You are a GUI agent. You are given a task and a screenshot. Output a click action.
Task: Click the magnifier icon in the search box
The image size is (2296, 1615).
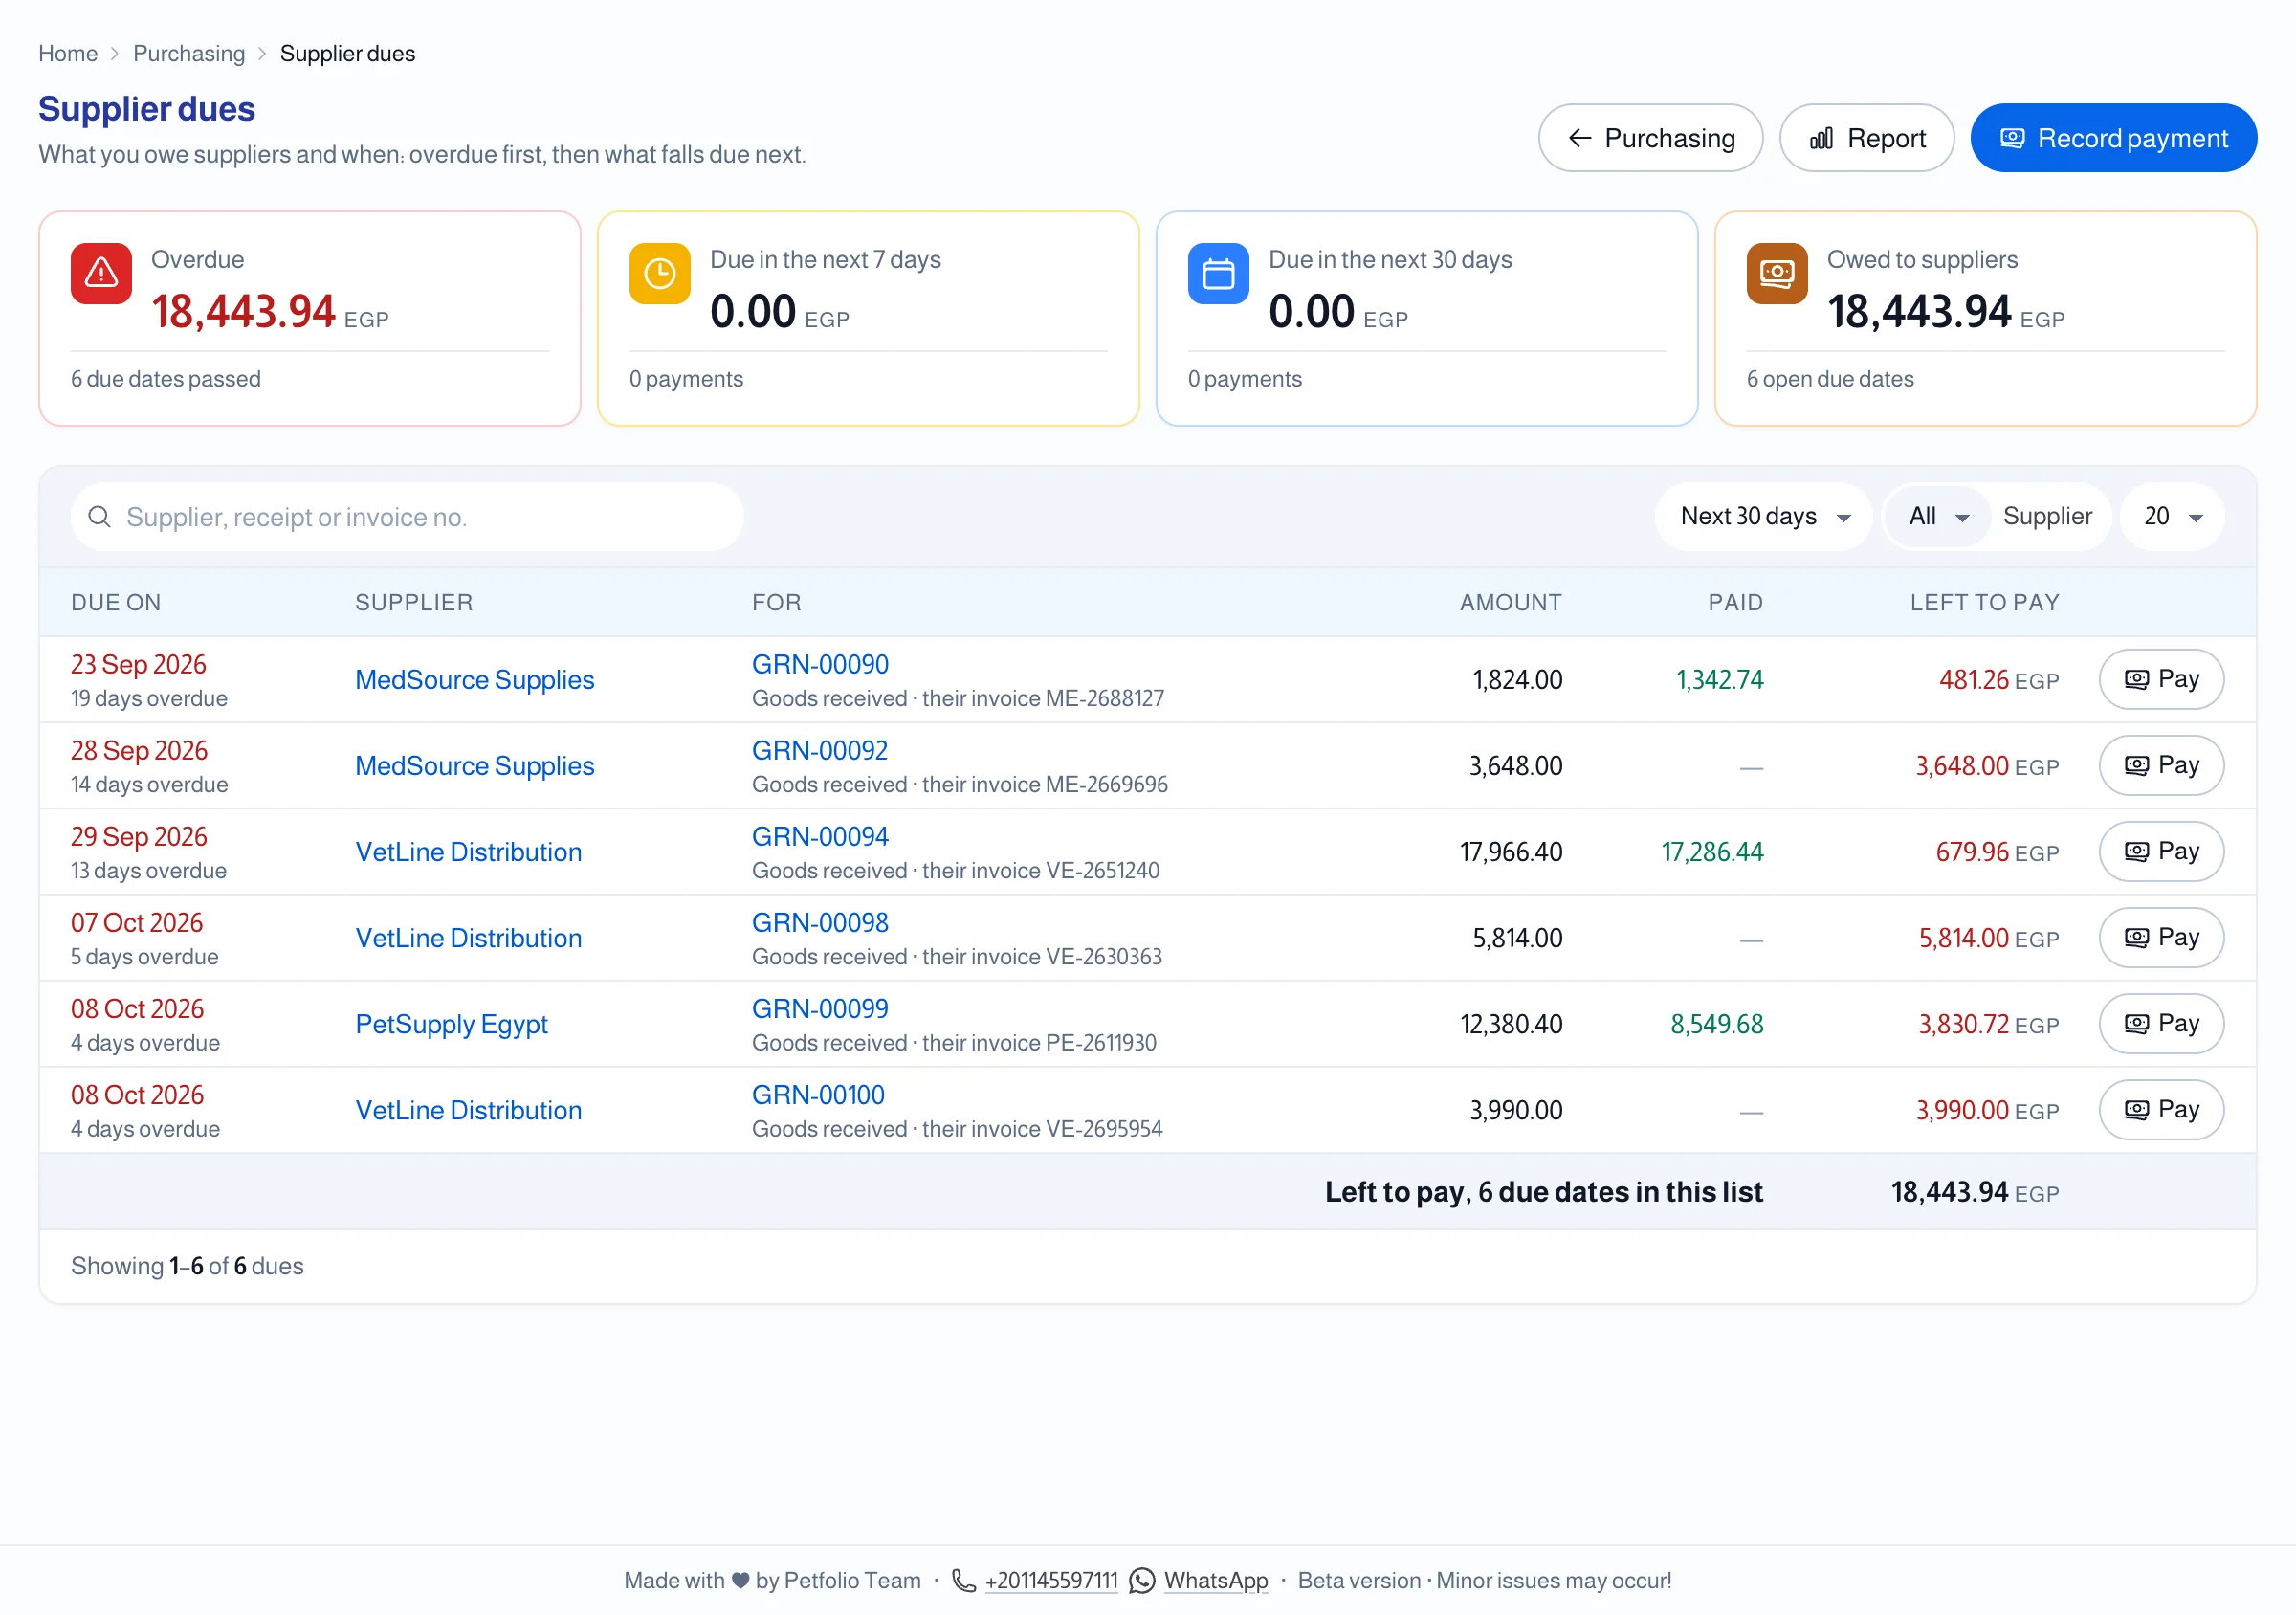pyautogui.click(x=99, y=517)
